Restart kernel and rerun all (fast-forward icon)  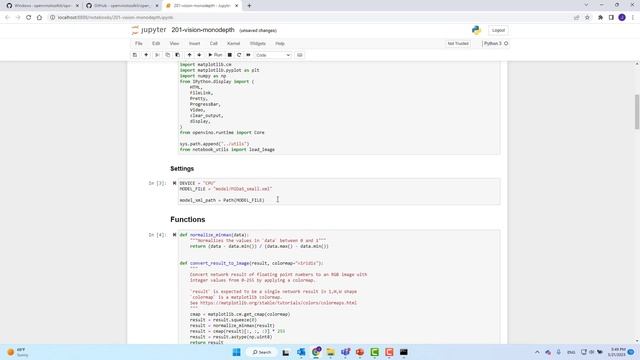[248, 55]
